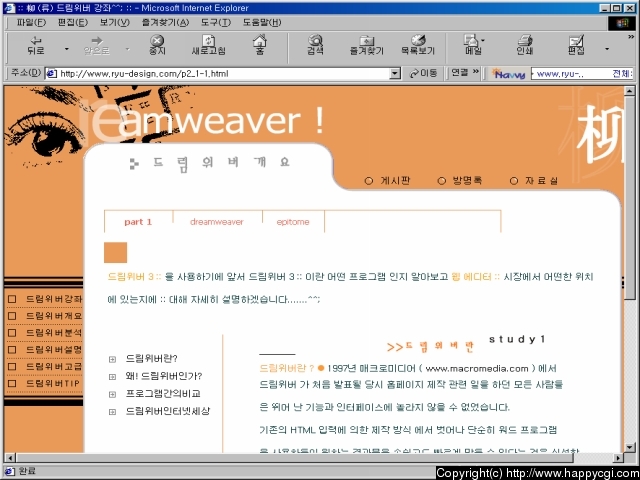Image resolution: width=640 pixels, height=480 pixels.
Task: Click the 메일 mail toolbar button
Action: coord(473,46)
